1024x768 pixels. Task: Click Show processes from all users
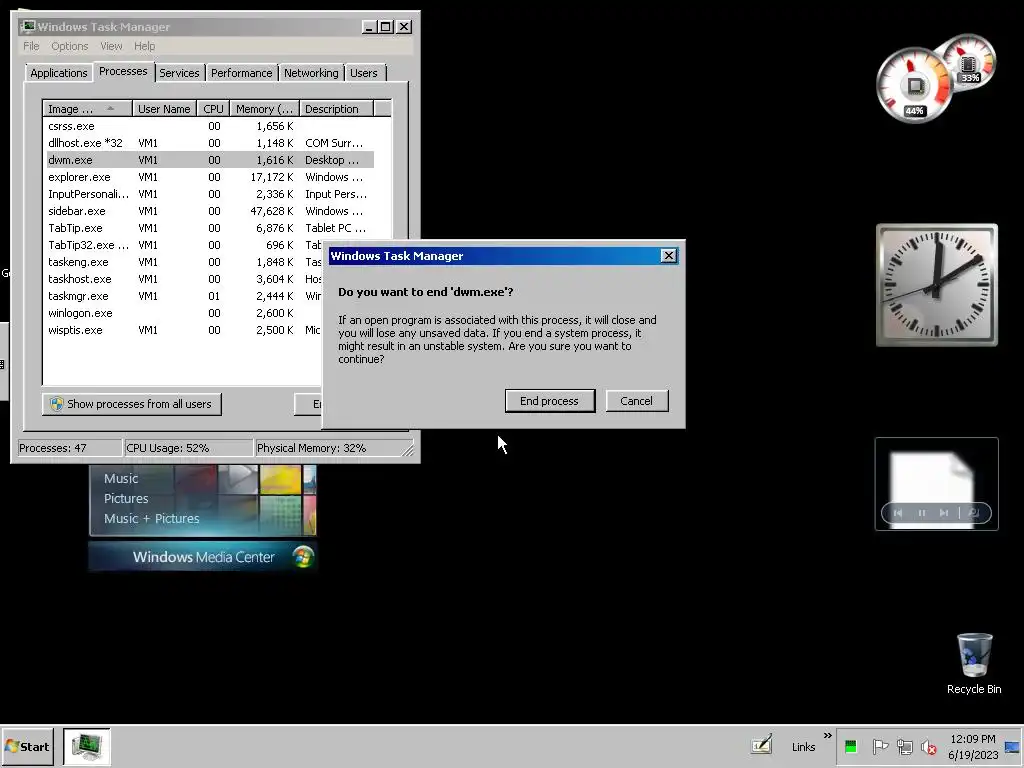[x=132, y=404]
